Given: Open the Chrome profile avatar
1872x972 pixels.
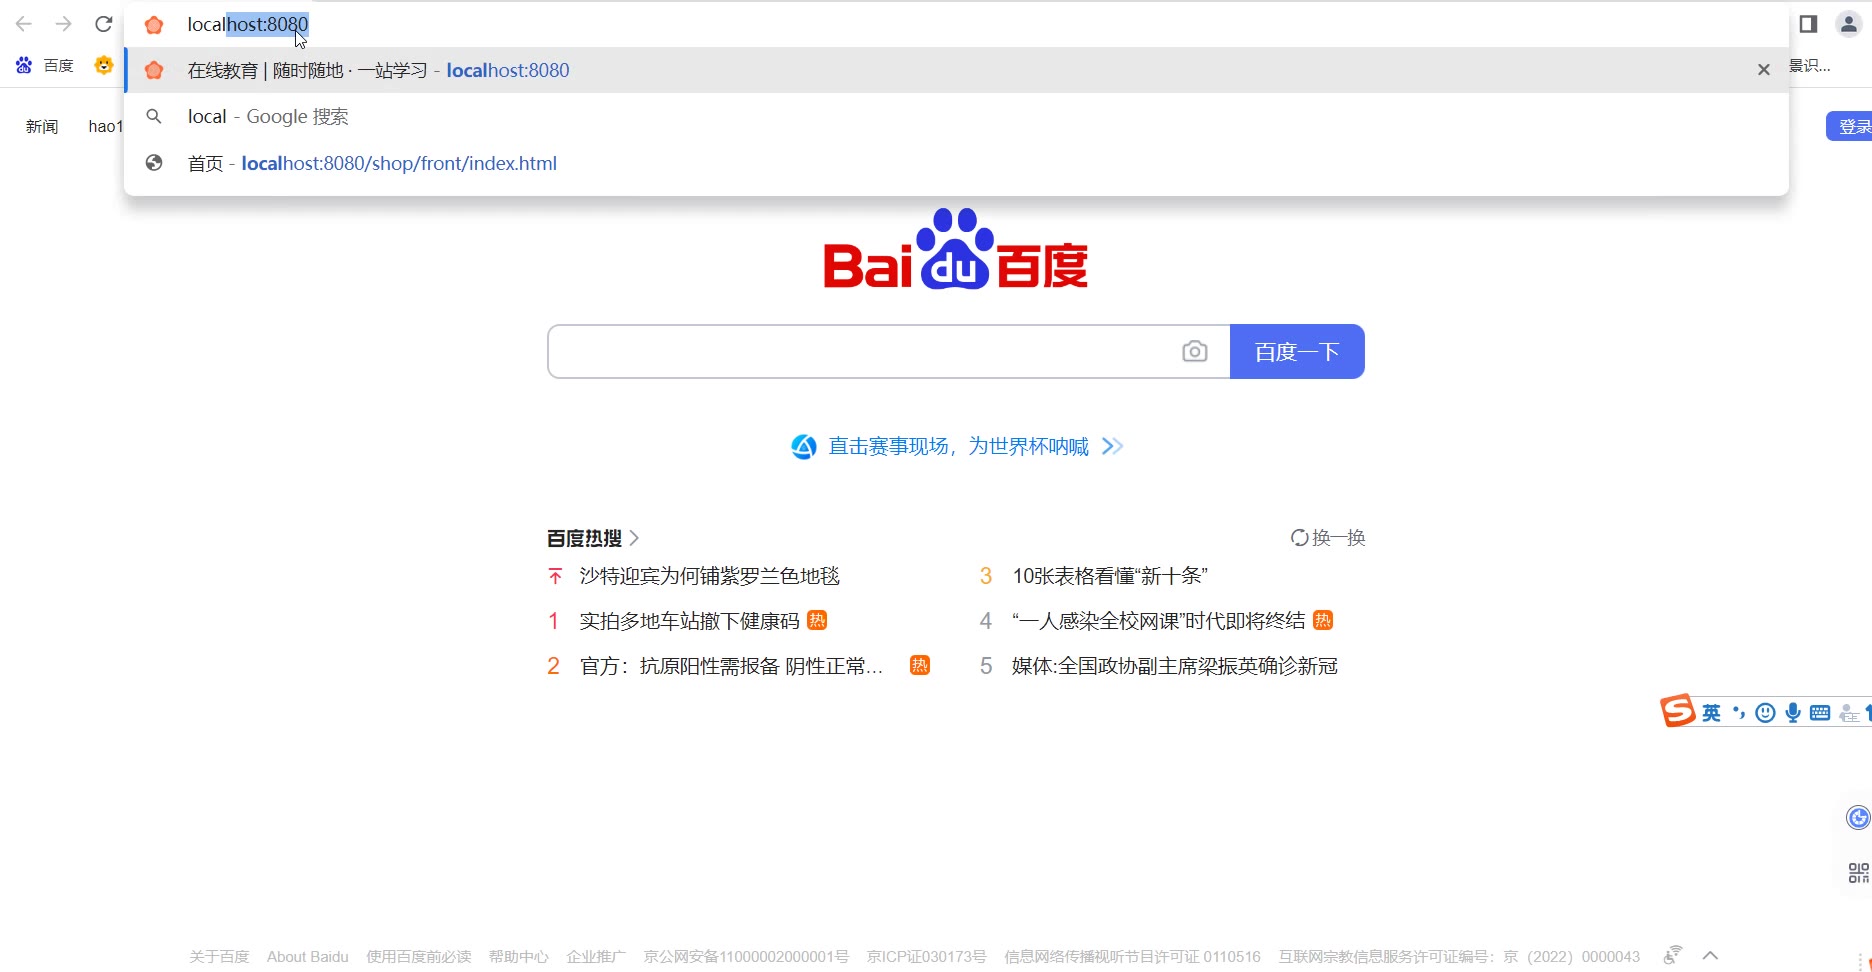Looking at the screenshot, I should (1848, 24).
